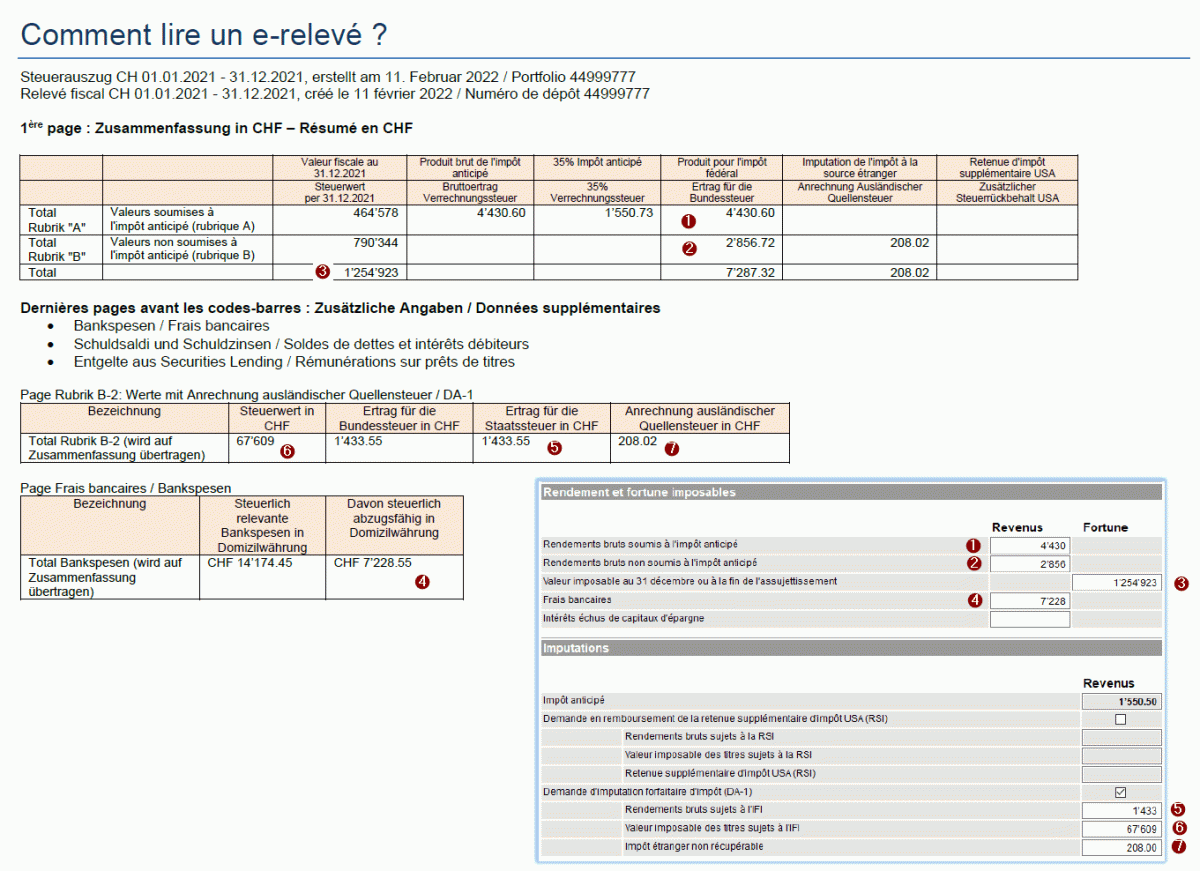Click marker 1 in the Rubrik A row
Screen dimensions: 1200x871
point(688,220)
